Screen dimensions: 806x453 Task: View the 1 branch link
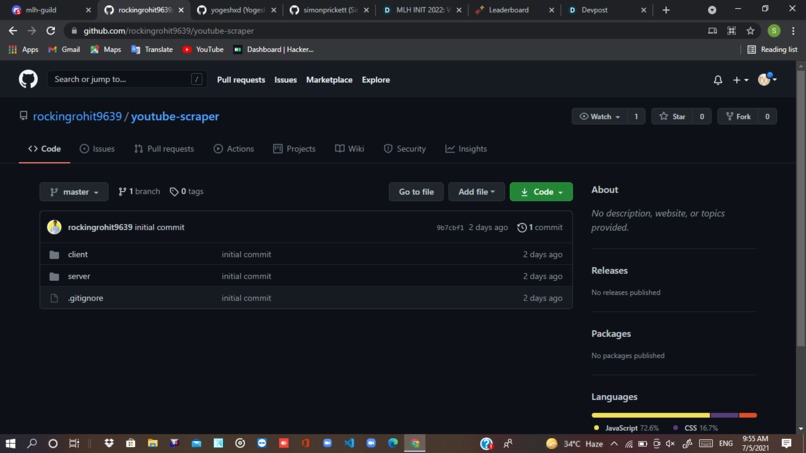click(x=139, y=191)
